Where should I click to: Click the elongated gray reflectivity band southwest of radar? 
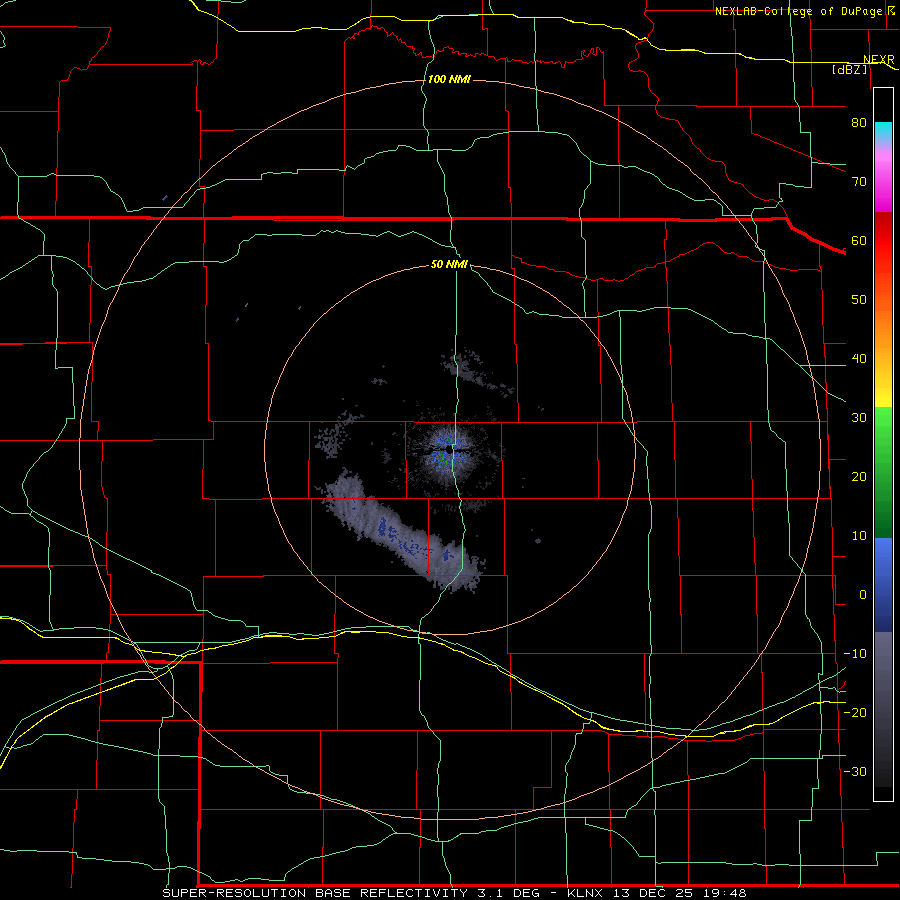pyautogui.click(x=402, y=534)
